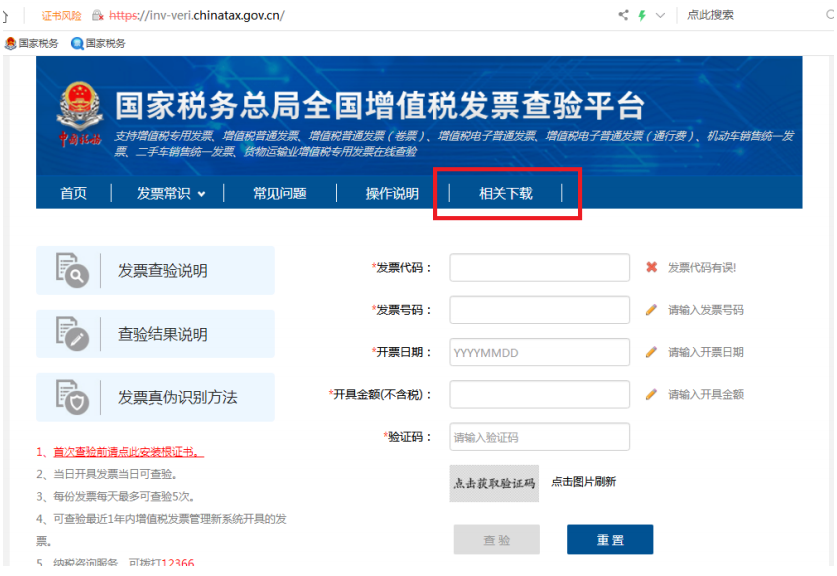Click the 请输入开票日期 hint text
The width and height of the screenshot is (837, 576).
point(706,352)
